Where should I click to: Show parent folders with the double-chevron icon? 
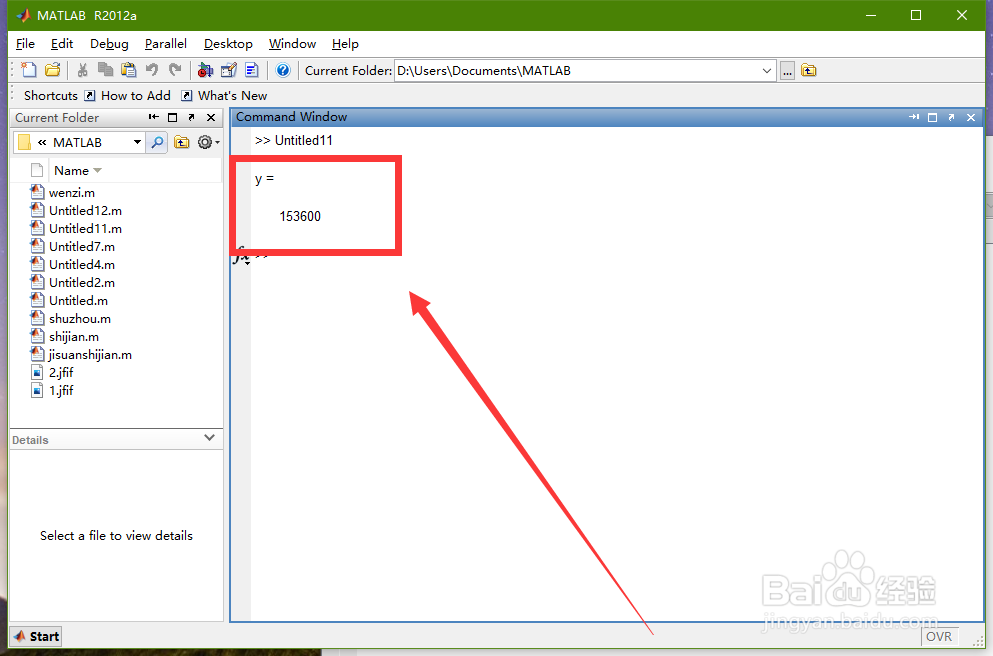point(42,142)
